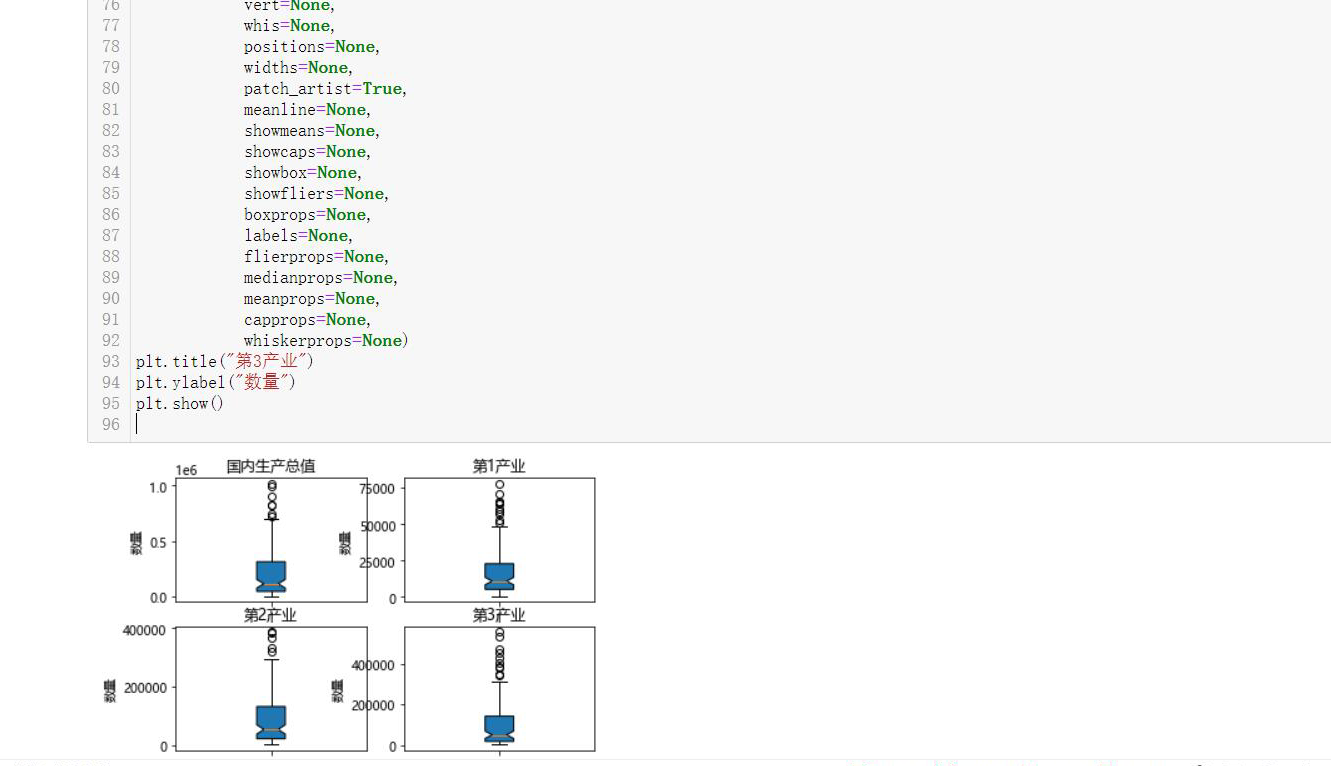Select the 第2产业 boxplot chart

click(271, 689)
